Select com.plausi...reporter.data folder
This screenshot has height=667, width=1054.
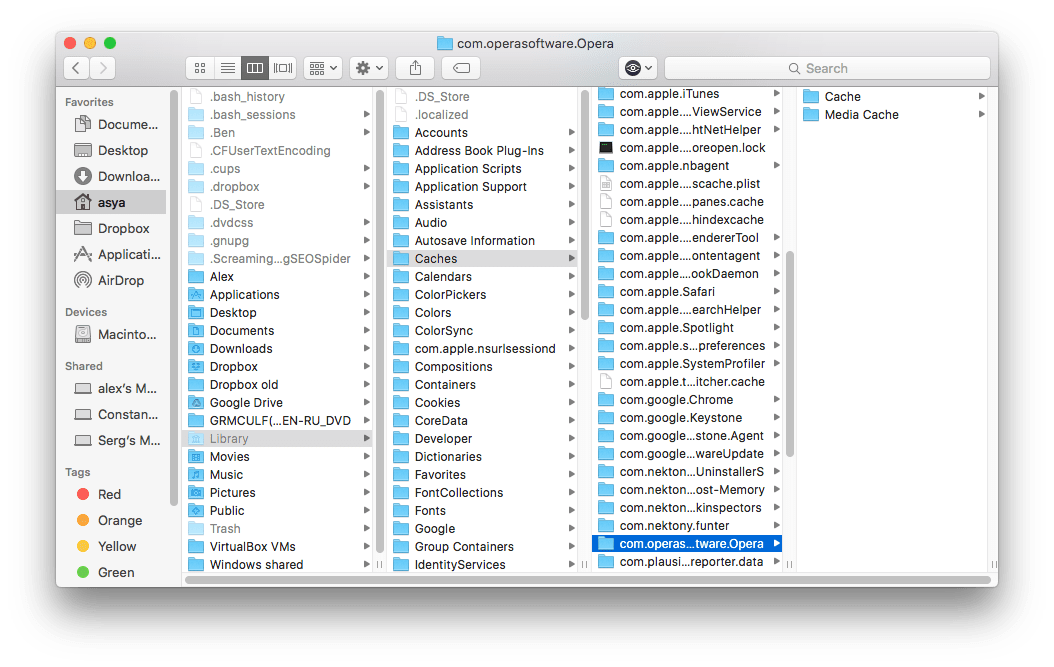(x=687, y=562)
